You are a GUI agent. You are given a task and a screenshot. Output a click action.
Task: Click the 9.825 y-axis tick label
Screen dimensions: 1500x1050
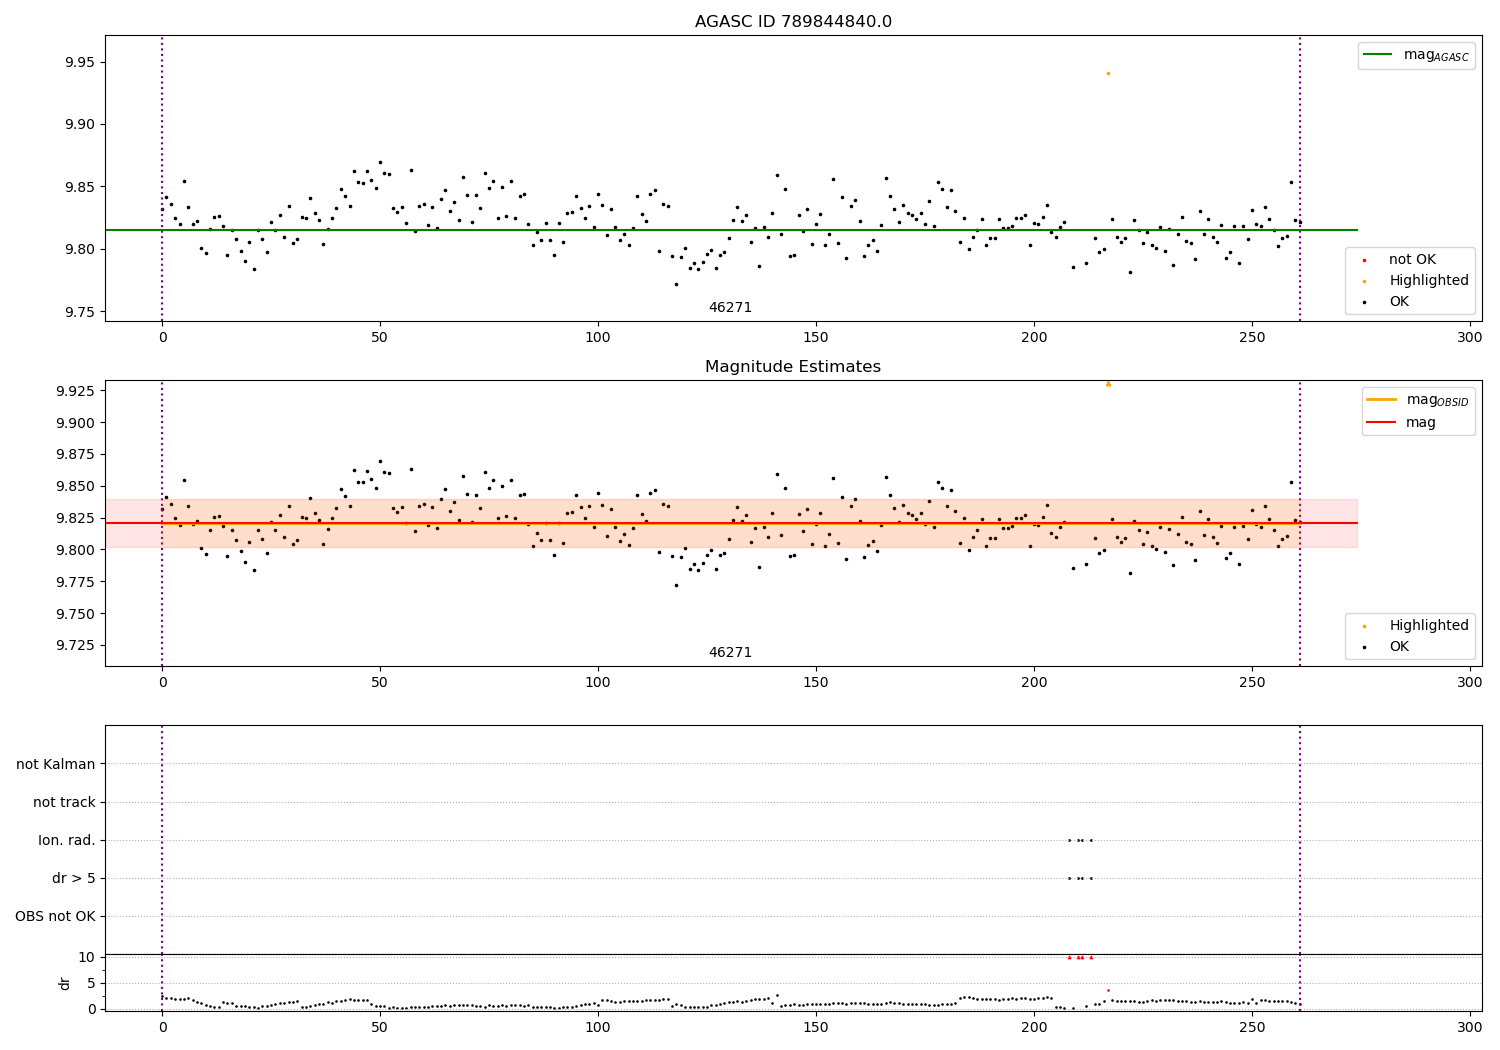[75, 518]
